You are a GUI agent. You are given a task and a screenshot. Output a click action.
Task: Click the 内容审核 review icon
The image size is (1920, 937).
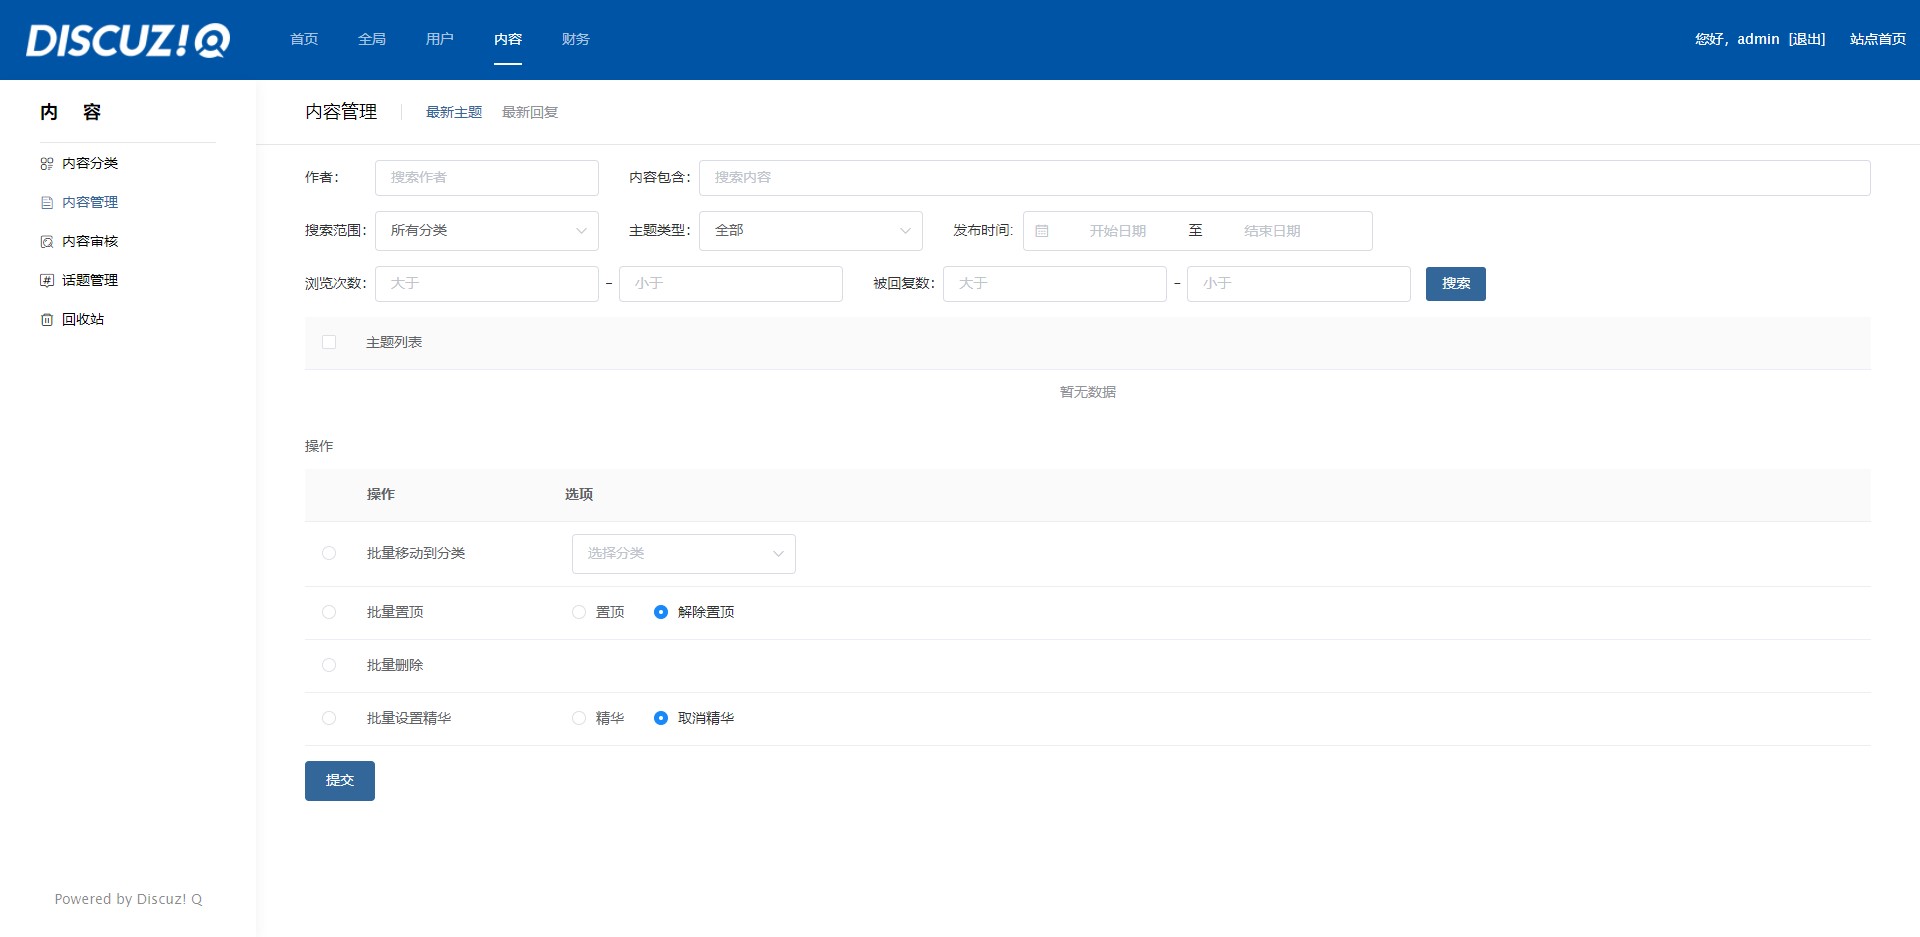[x=47, y=242]
